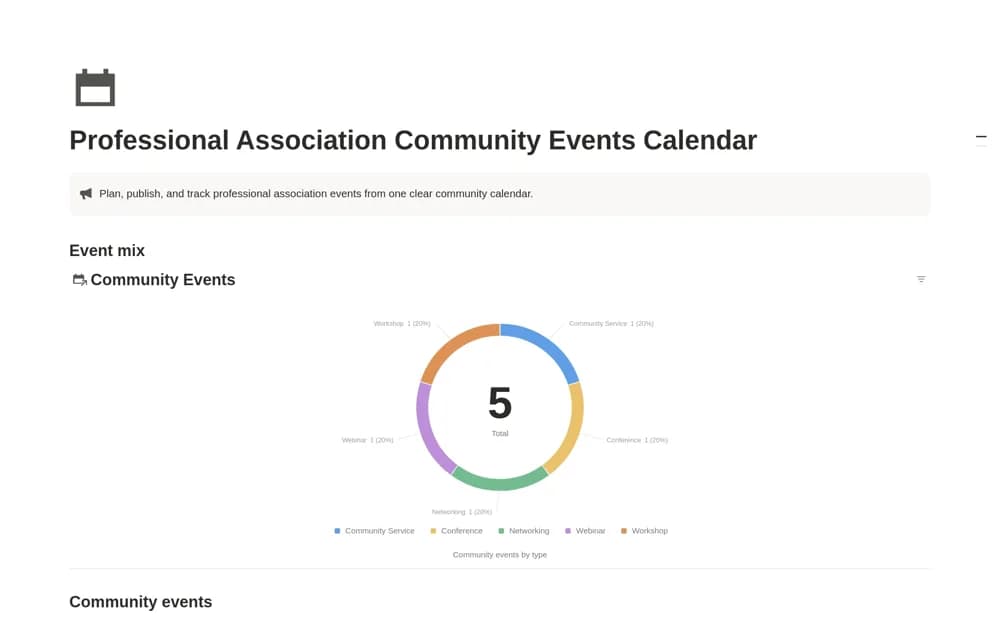Toggle the Workshop legend swatch
Viewport: 1000px width, 624px height.
(624, 531)
